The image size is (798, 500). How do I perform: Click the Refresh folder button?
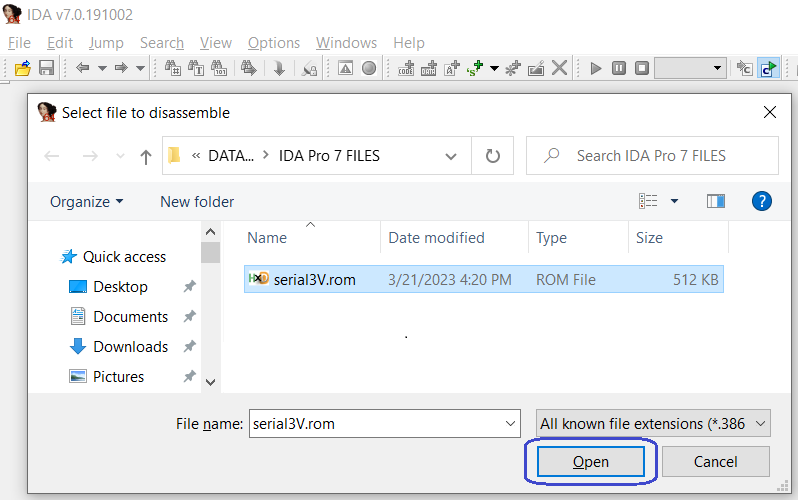(x=493, y=156)
